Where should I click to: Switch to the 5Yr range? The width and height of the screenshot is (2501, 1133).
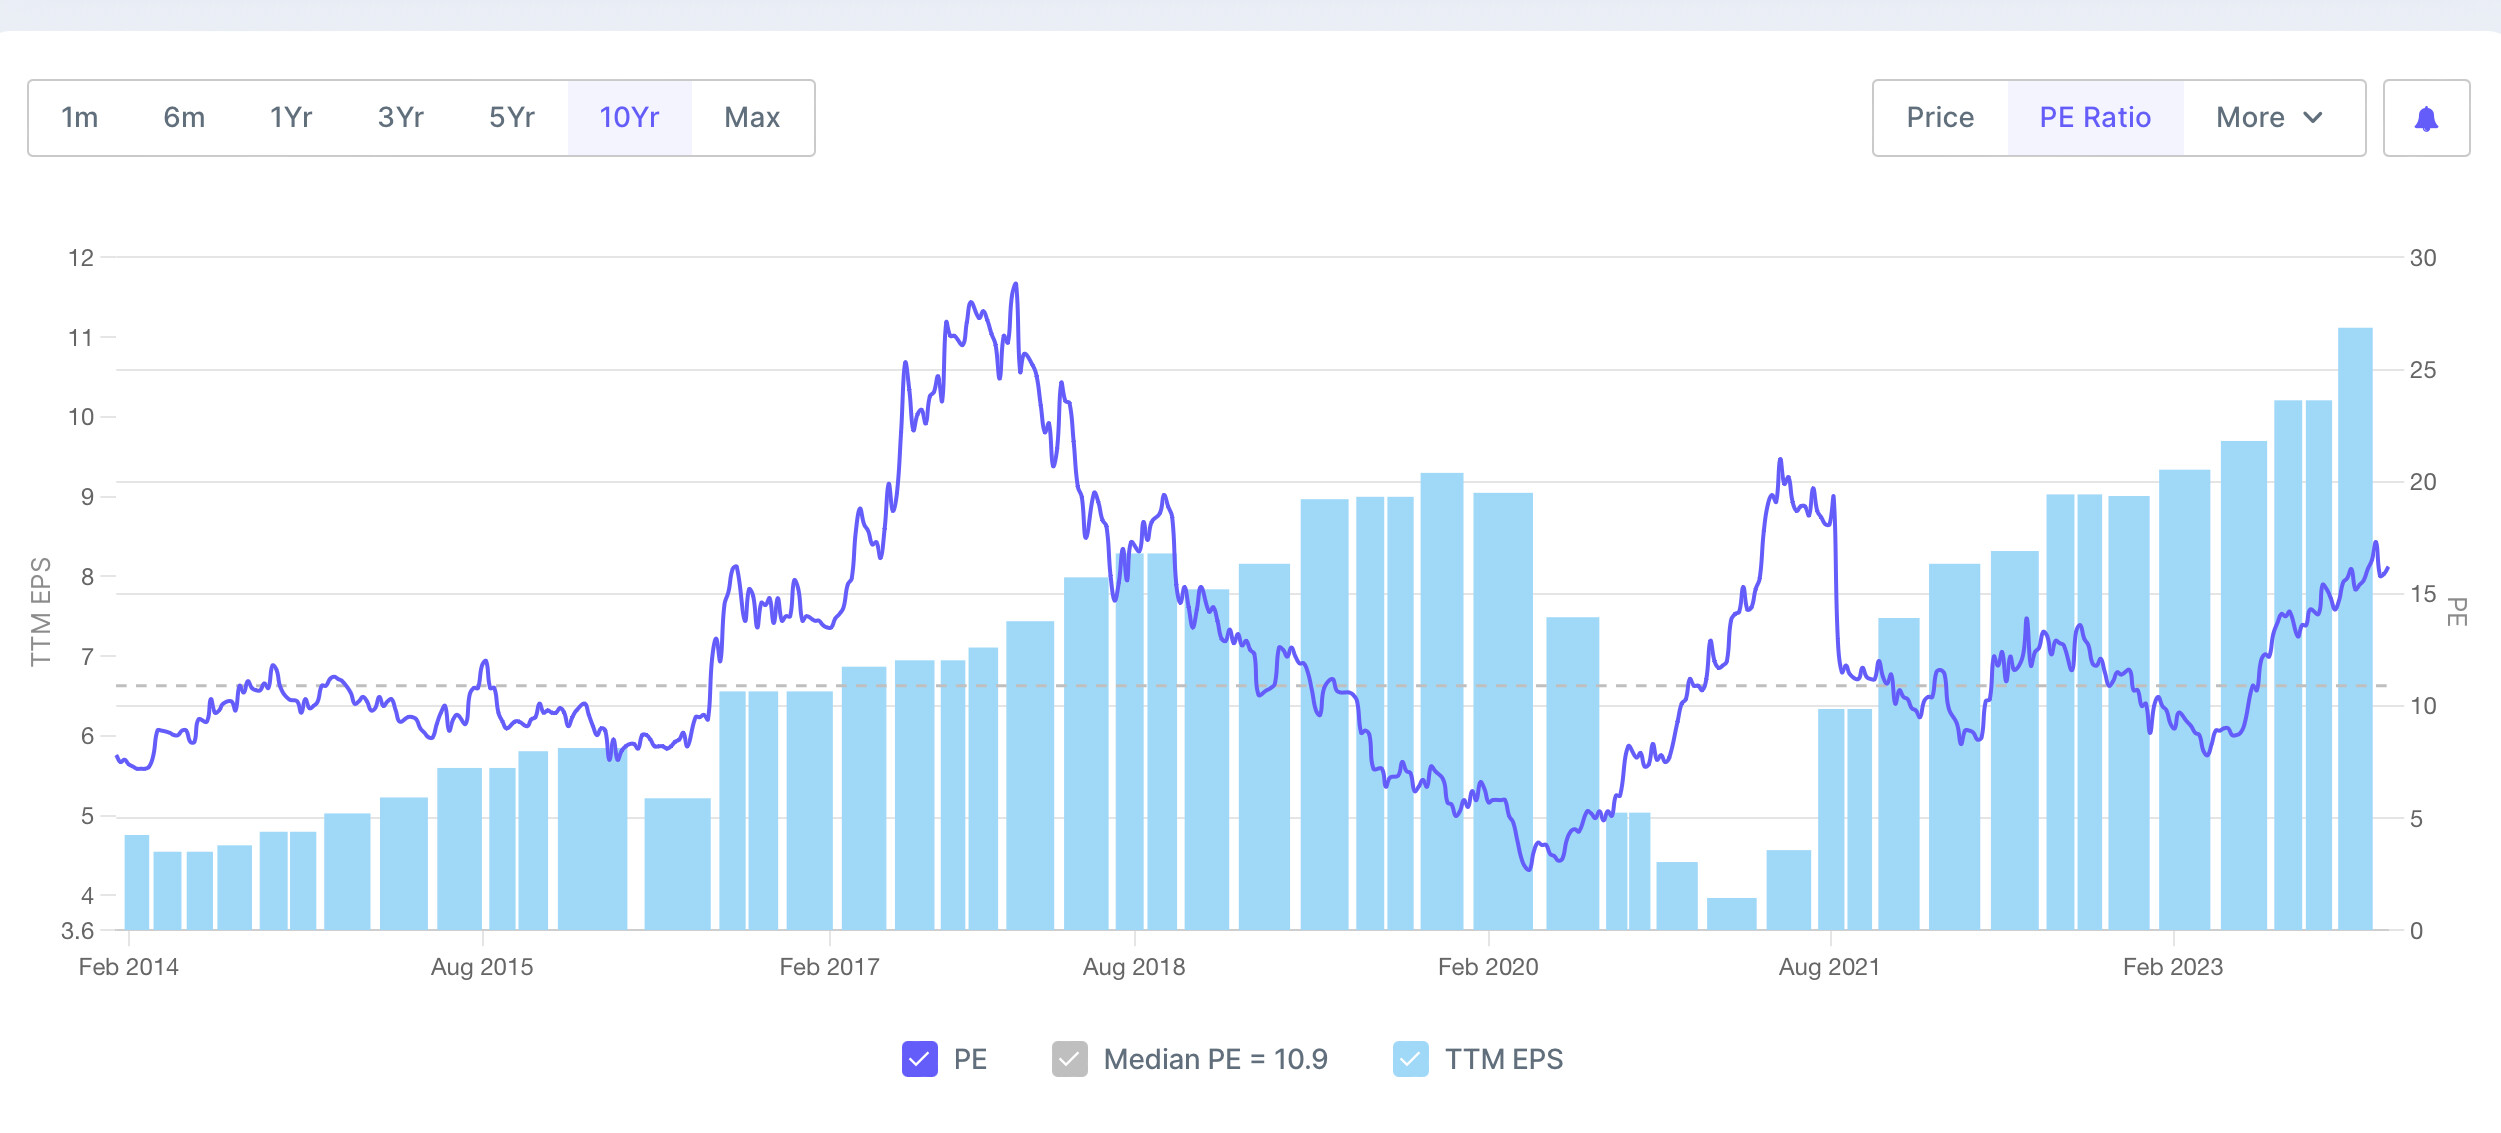point(512,118)
